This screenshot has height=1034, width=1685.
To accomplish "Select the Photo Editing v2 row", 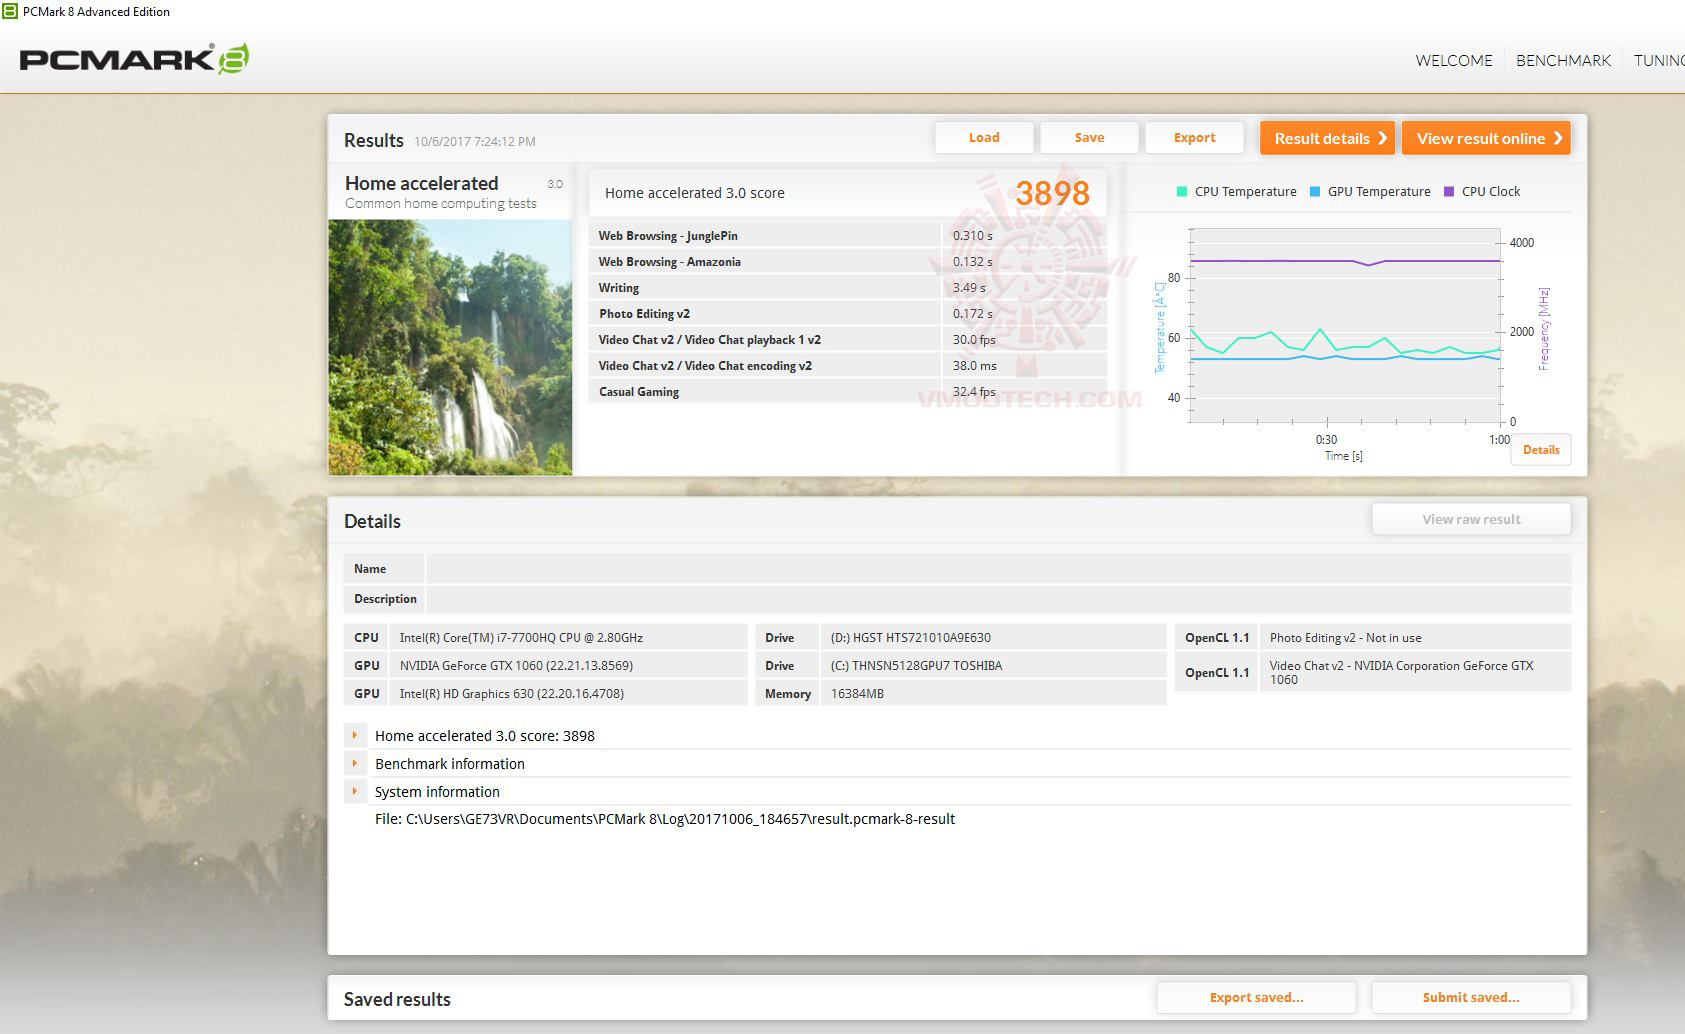I will pyautogui.click(x=848, y=313).
